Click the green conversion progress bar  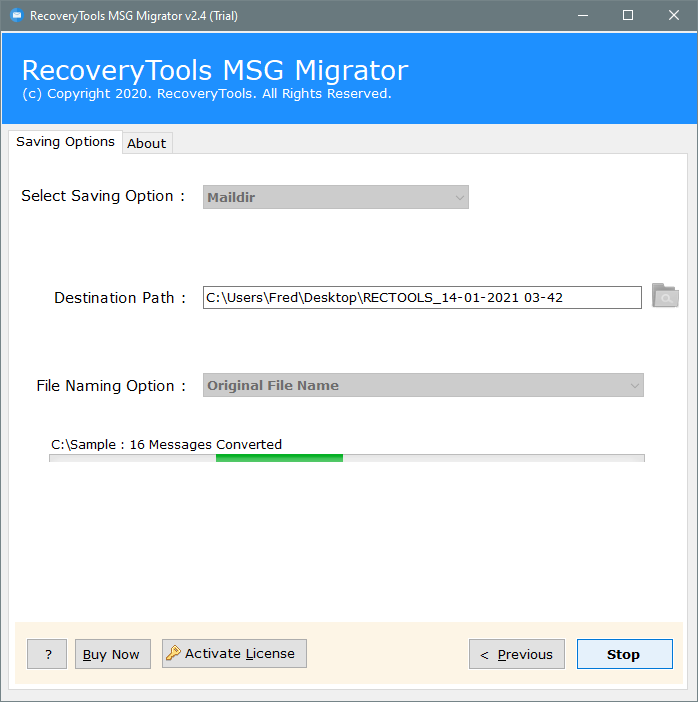(x=347, y=458)
